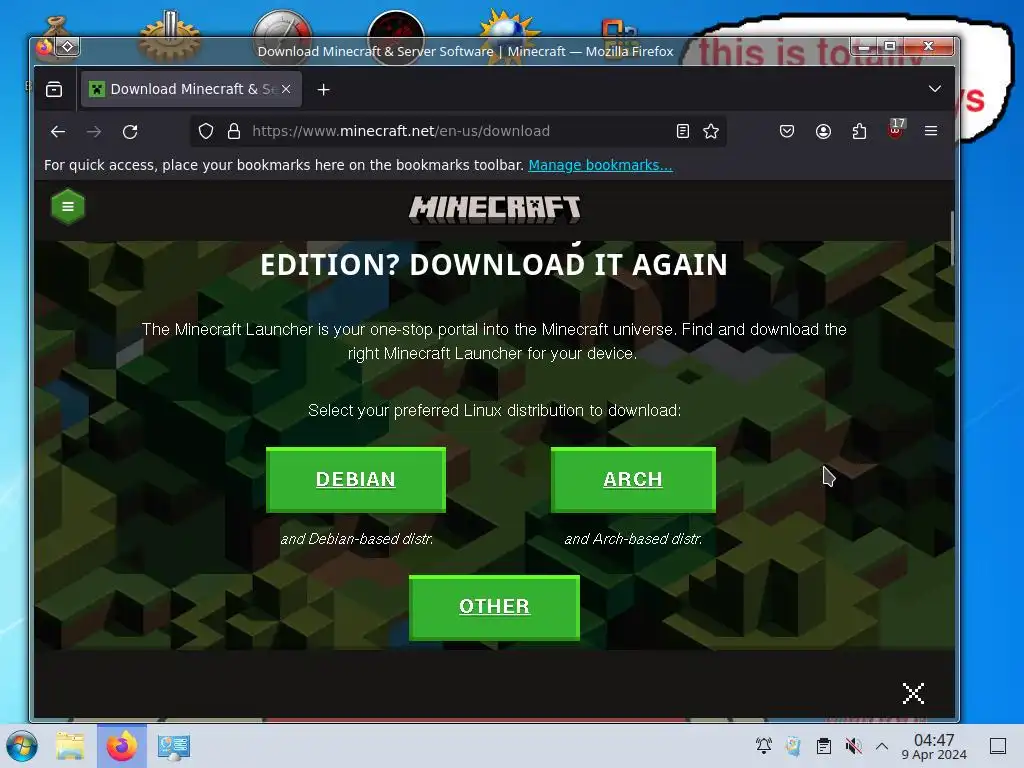Click the URL address field

pyautogui.click(x=457, y=131)
